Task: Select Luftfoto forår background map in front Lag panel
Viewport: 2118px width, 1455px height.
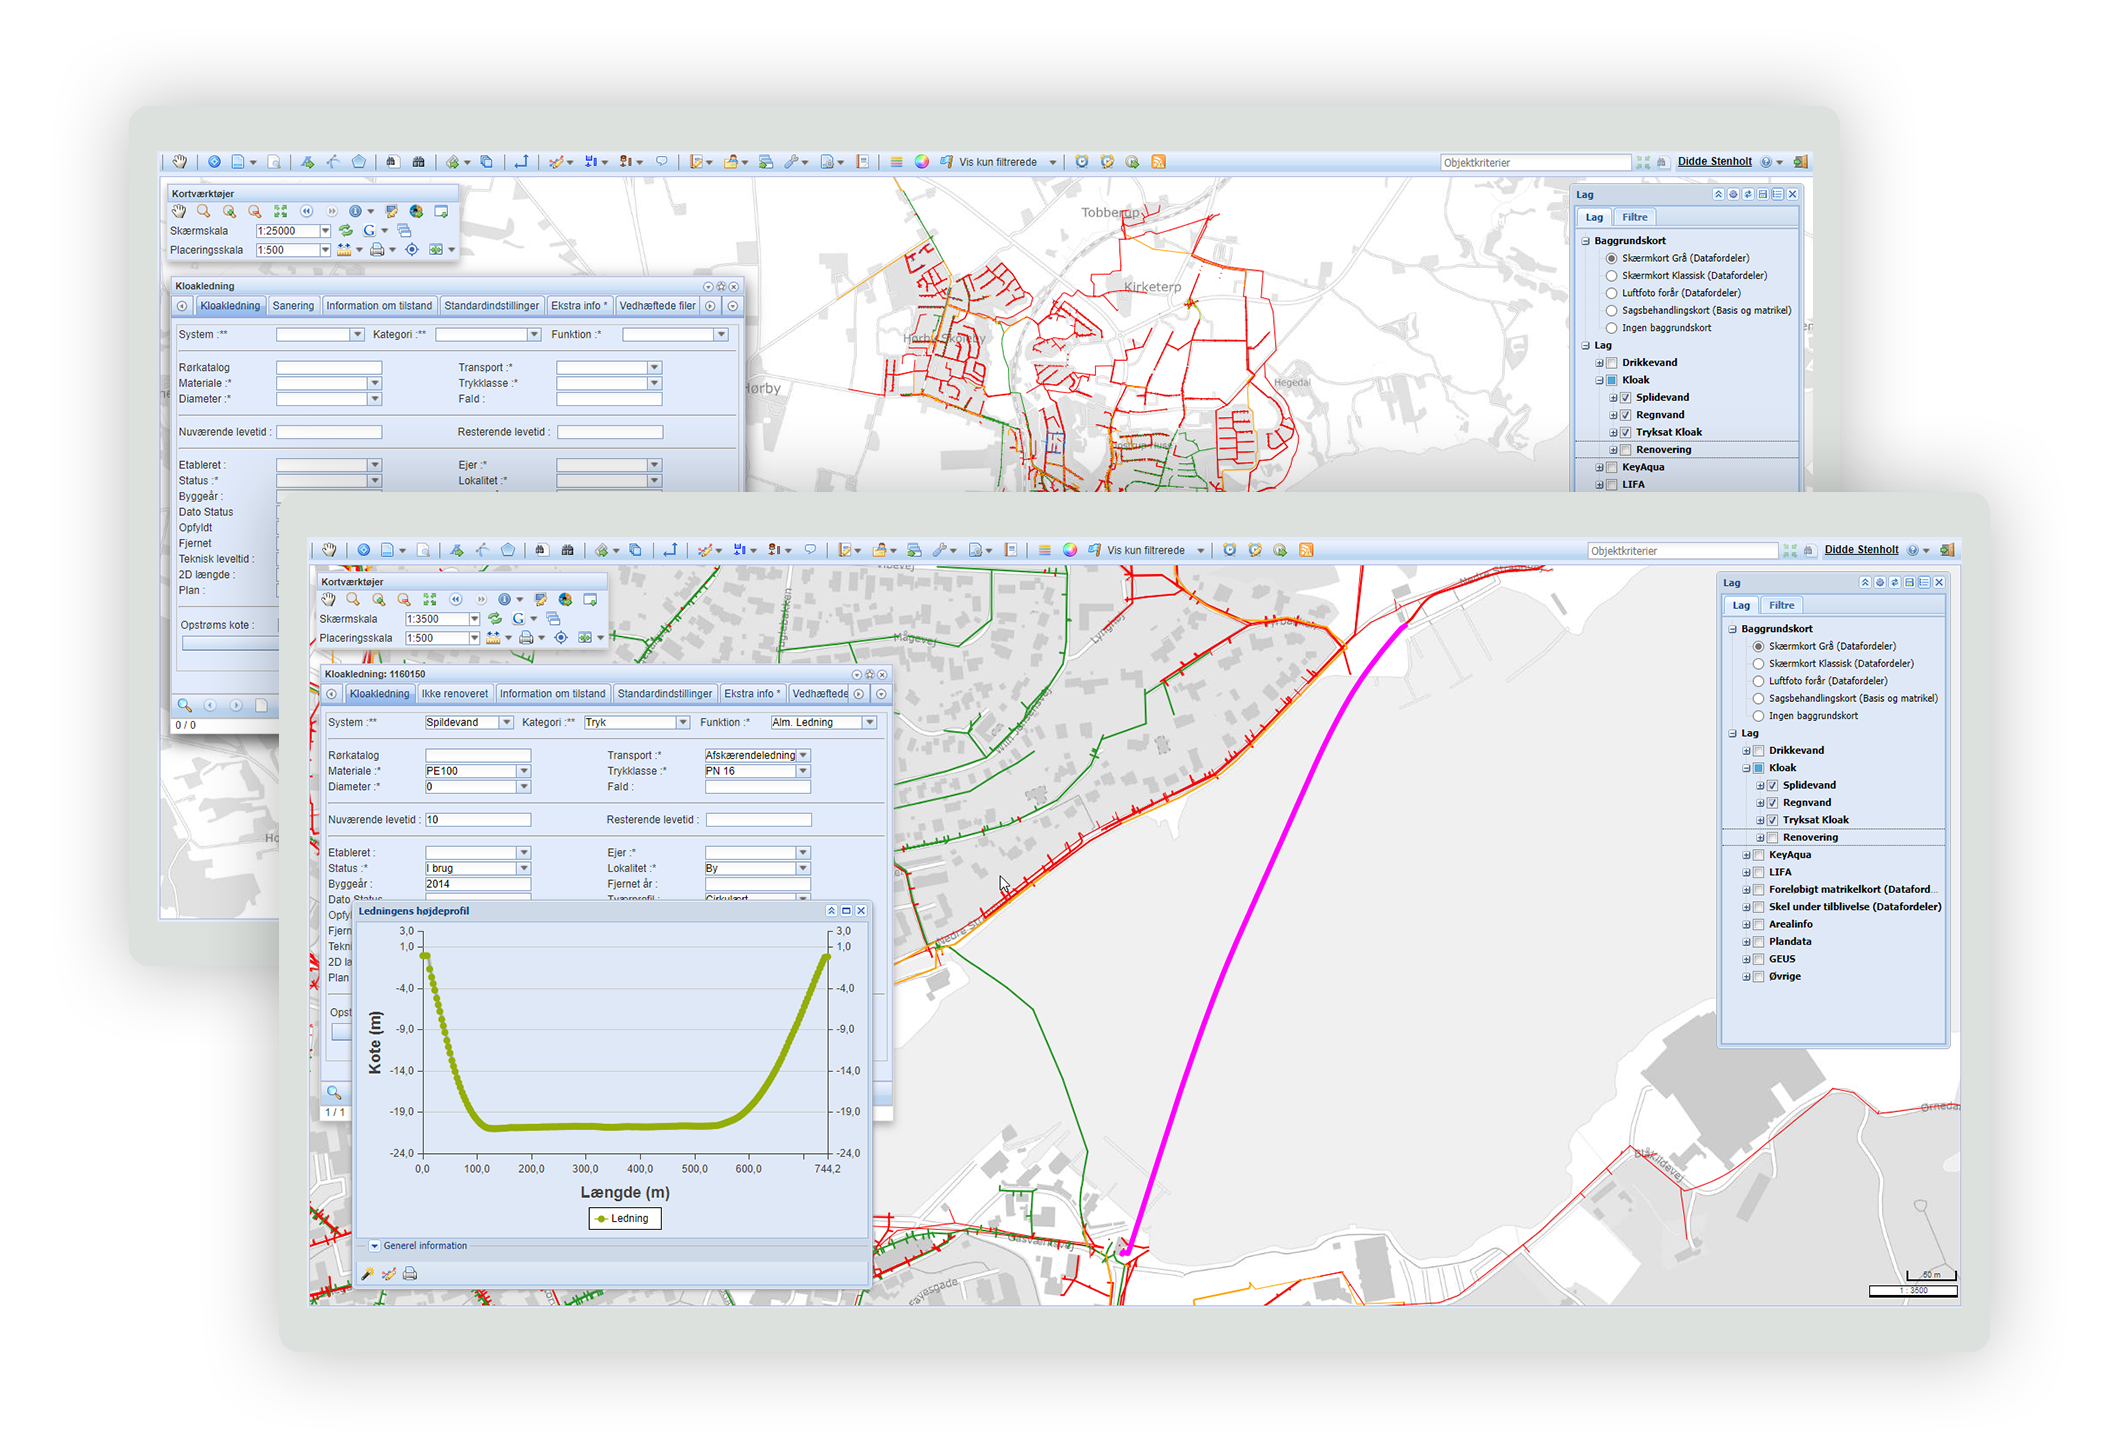Action: (x=1758, y=681)
